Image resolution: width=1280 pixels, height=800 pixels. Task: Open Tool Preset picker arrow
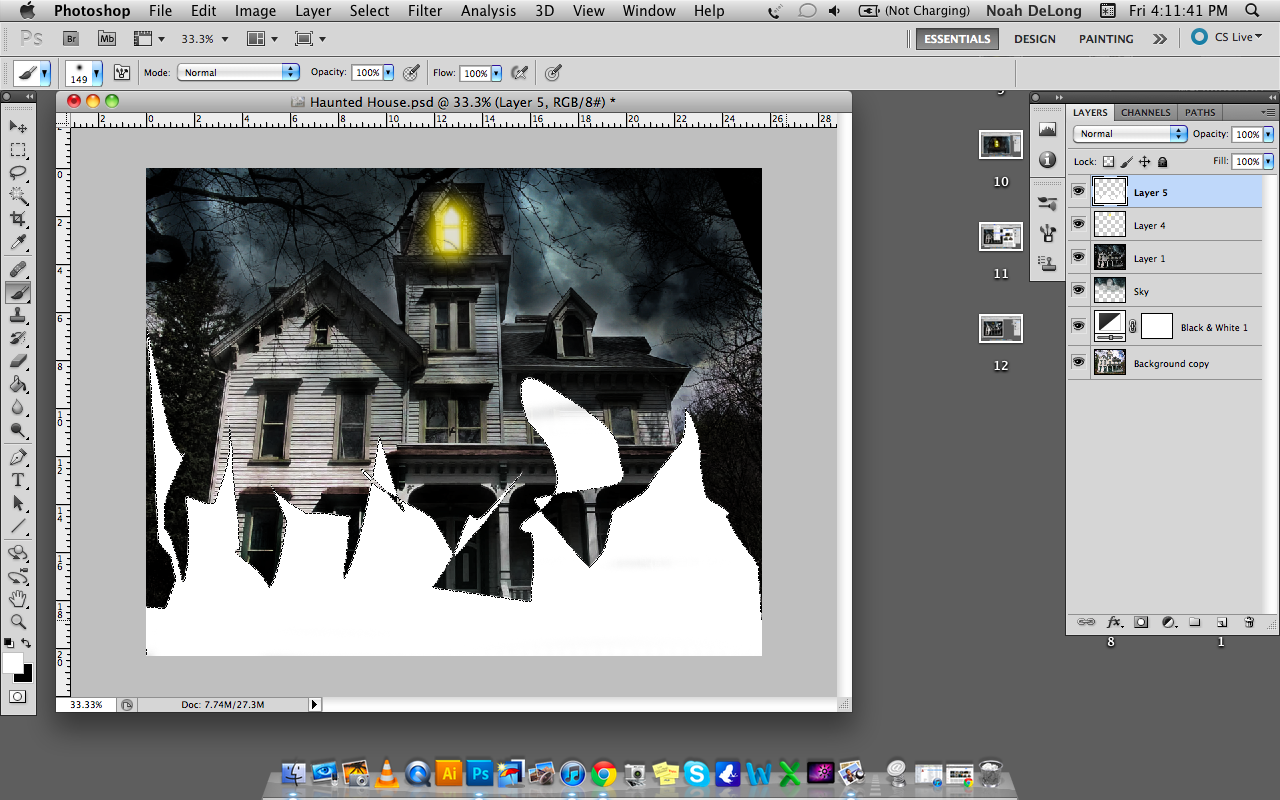[46, 73]
